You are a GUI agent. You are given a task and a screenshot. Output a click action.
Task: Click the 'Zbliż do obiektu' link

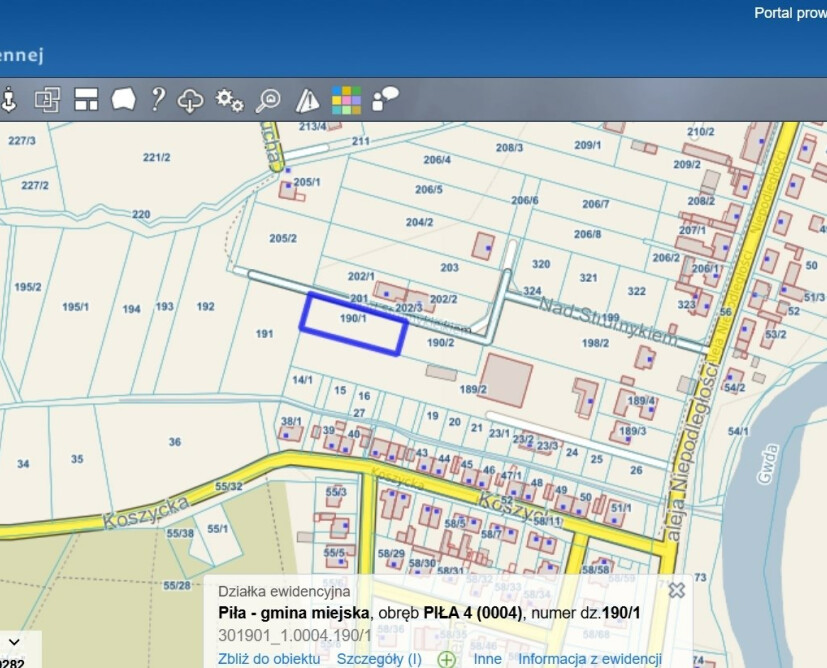[x=269, y=659]
